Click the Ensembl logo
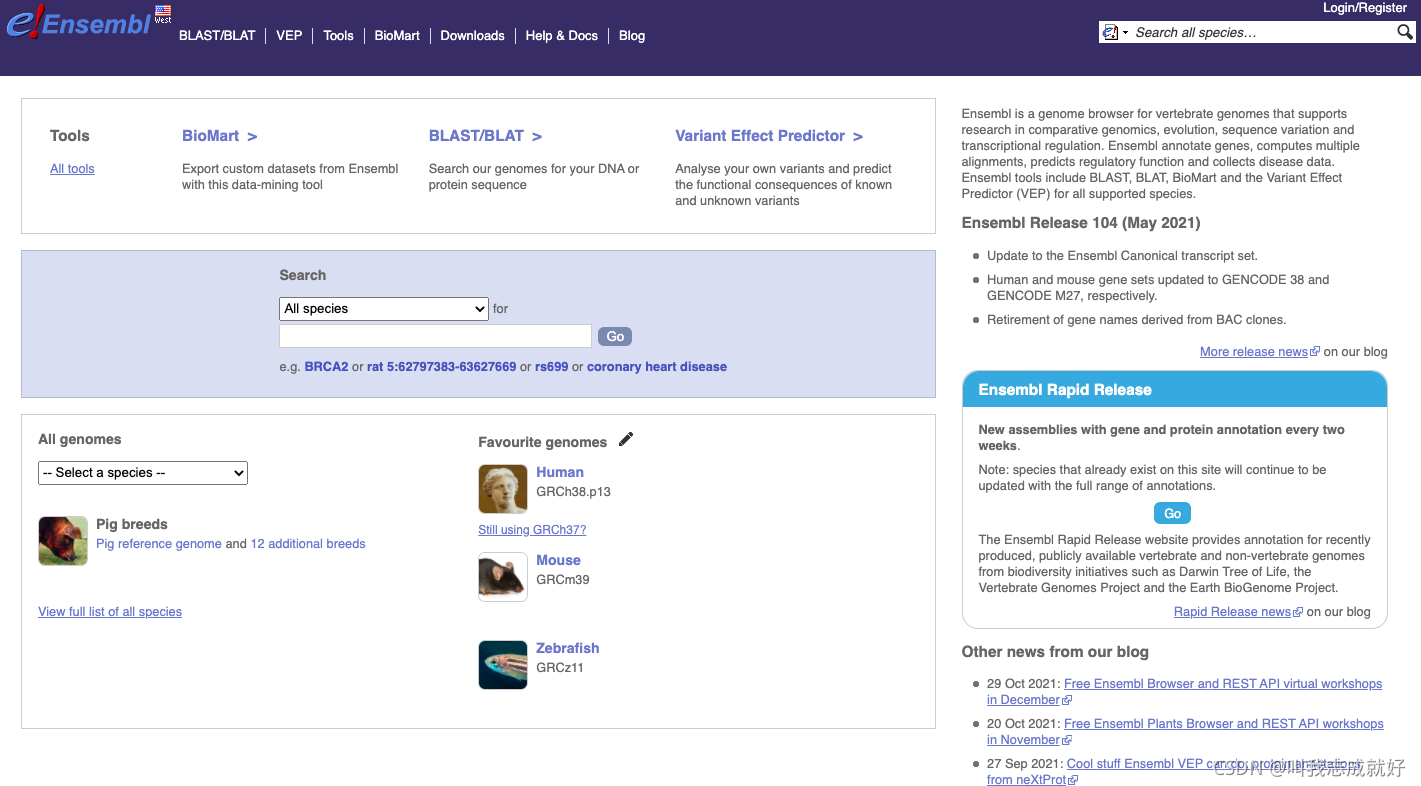 click(x=78, y=22)
